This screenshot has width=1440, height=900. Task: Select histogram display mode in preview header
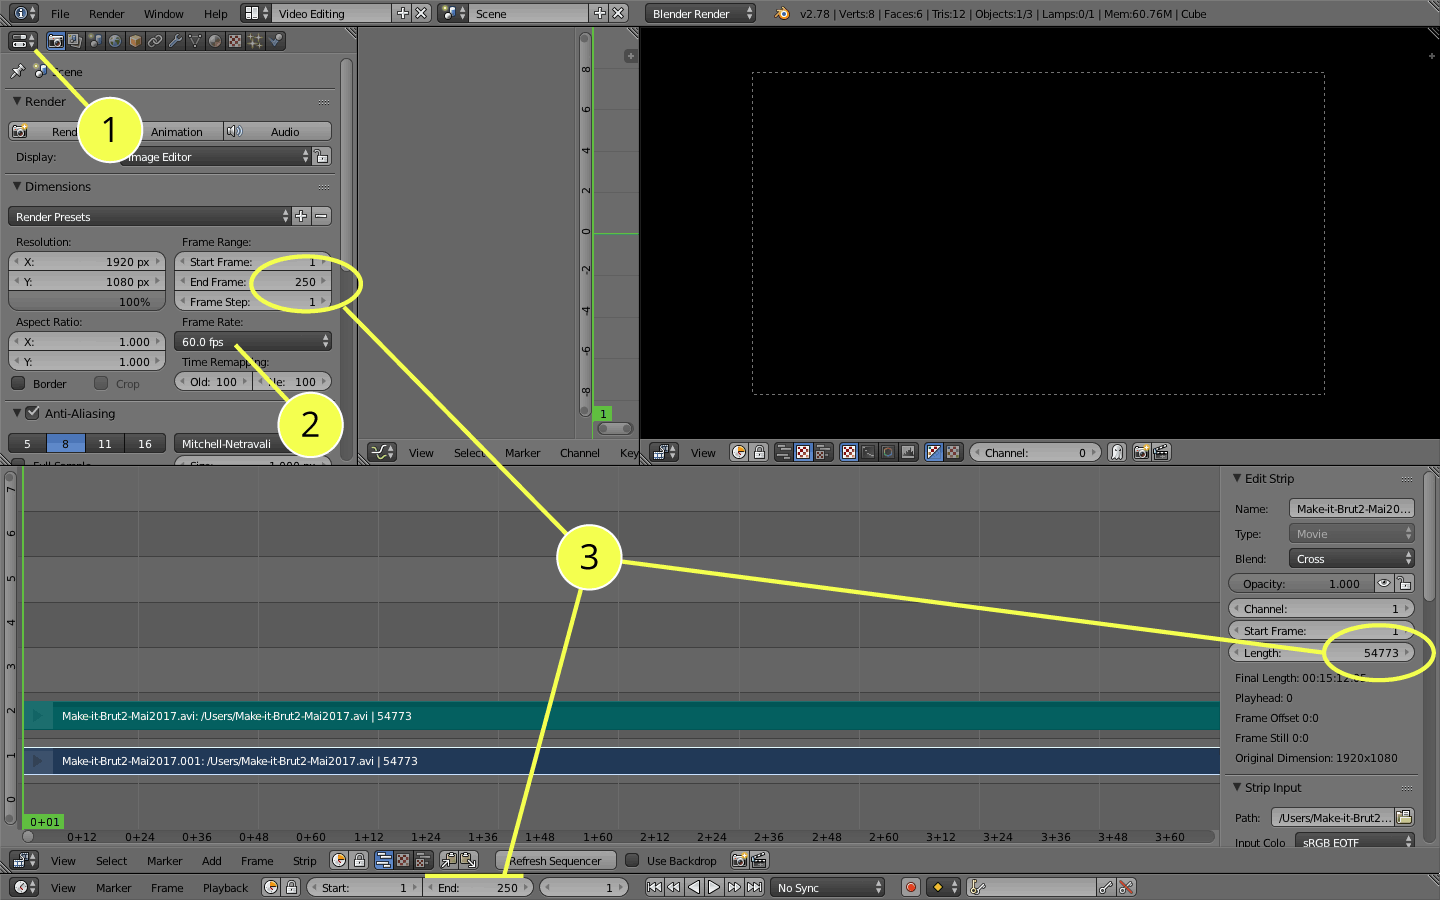(x=908, y=452)
